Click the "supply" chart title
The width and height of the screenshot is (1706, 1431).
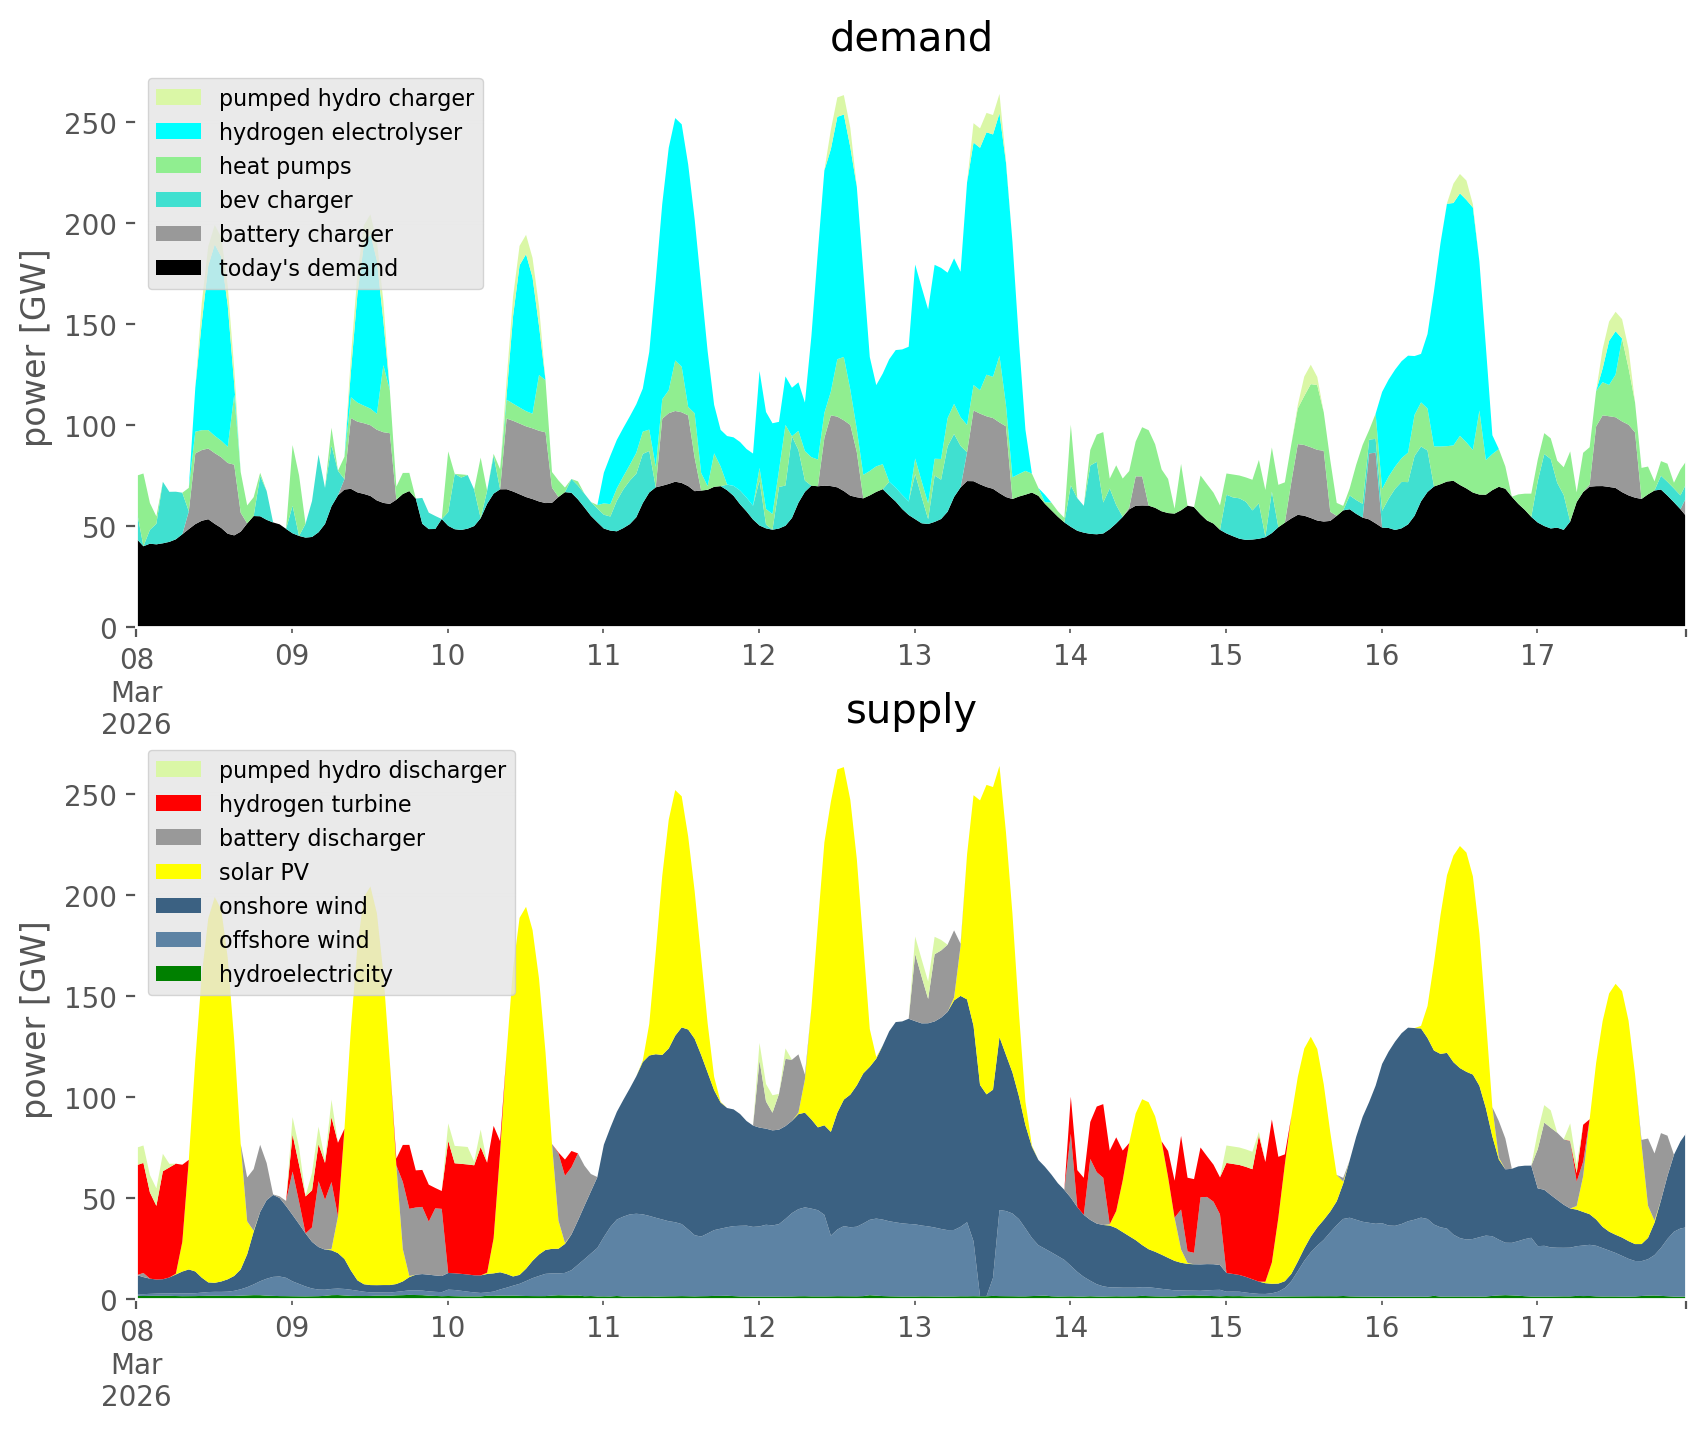tap(910, 710)
